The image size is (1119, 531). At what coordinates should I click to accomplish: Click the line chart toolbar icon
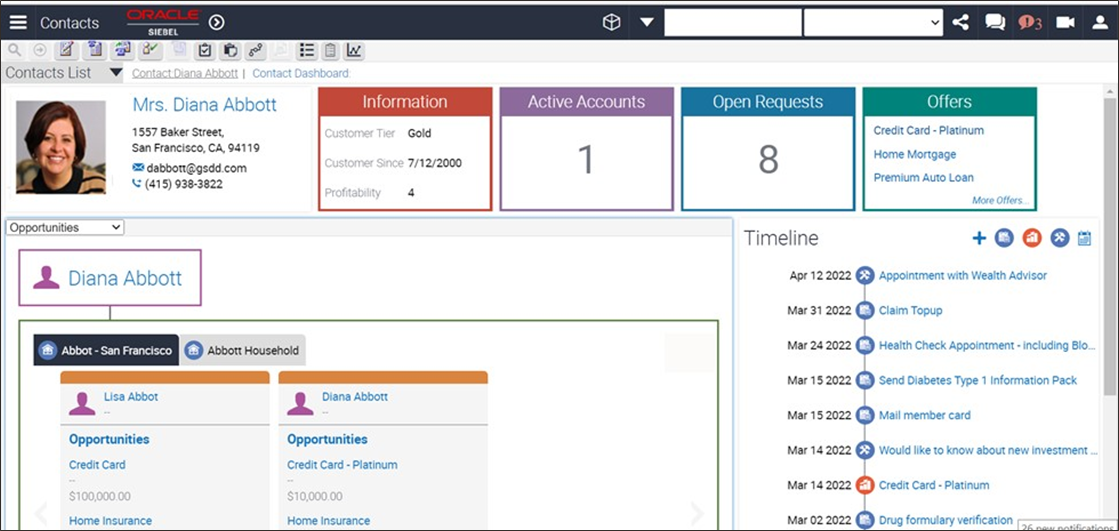point(353,50)
